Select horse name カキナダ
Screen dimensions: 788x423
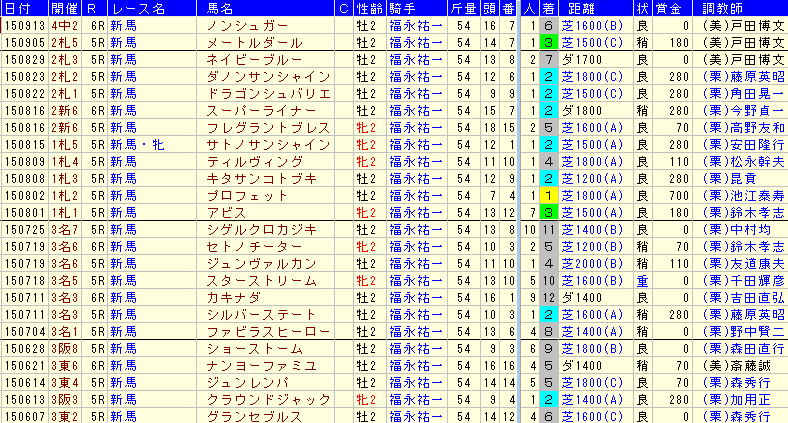233,298
